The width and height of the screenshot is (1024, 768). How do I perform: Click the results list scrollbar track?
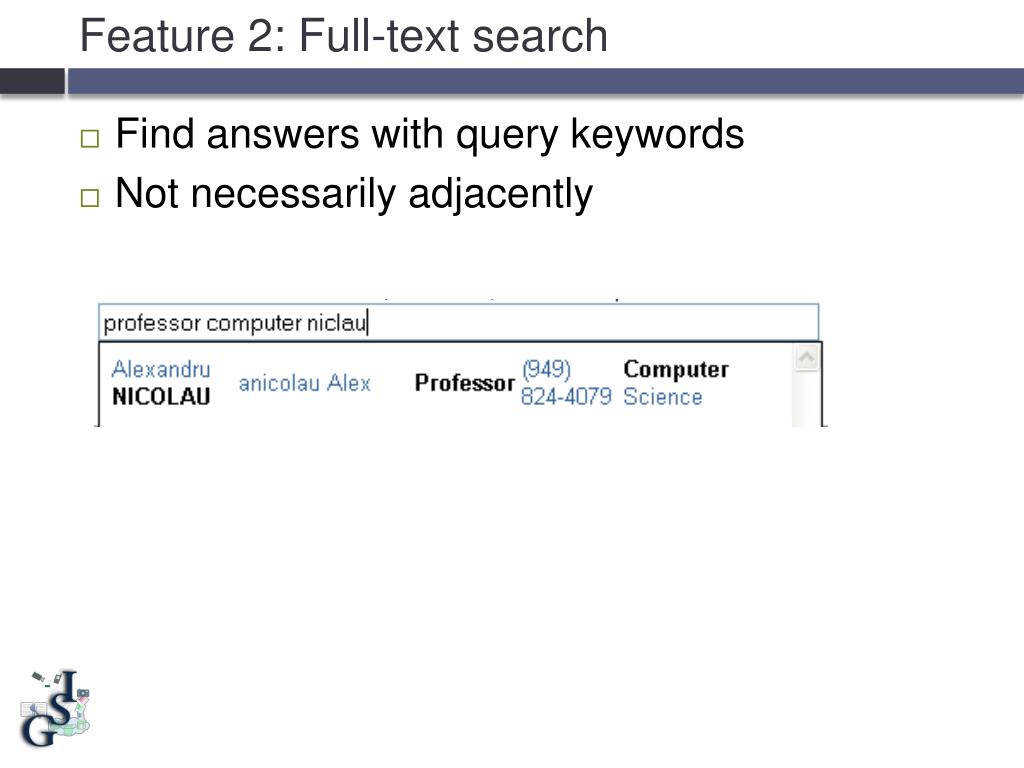807,398
